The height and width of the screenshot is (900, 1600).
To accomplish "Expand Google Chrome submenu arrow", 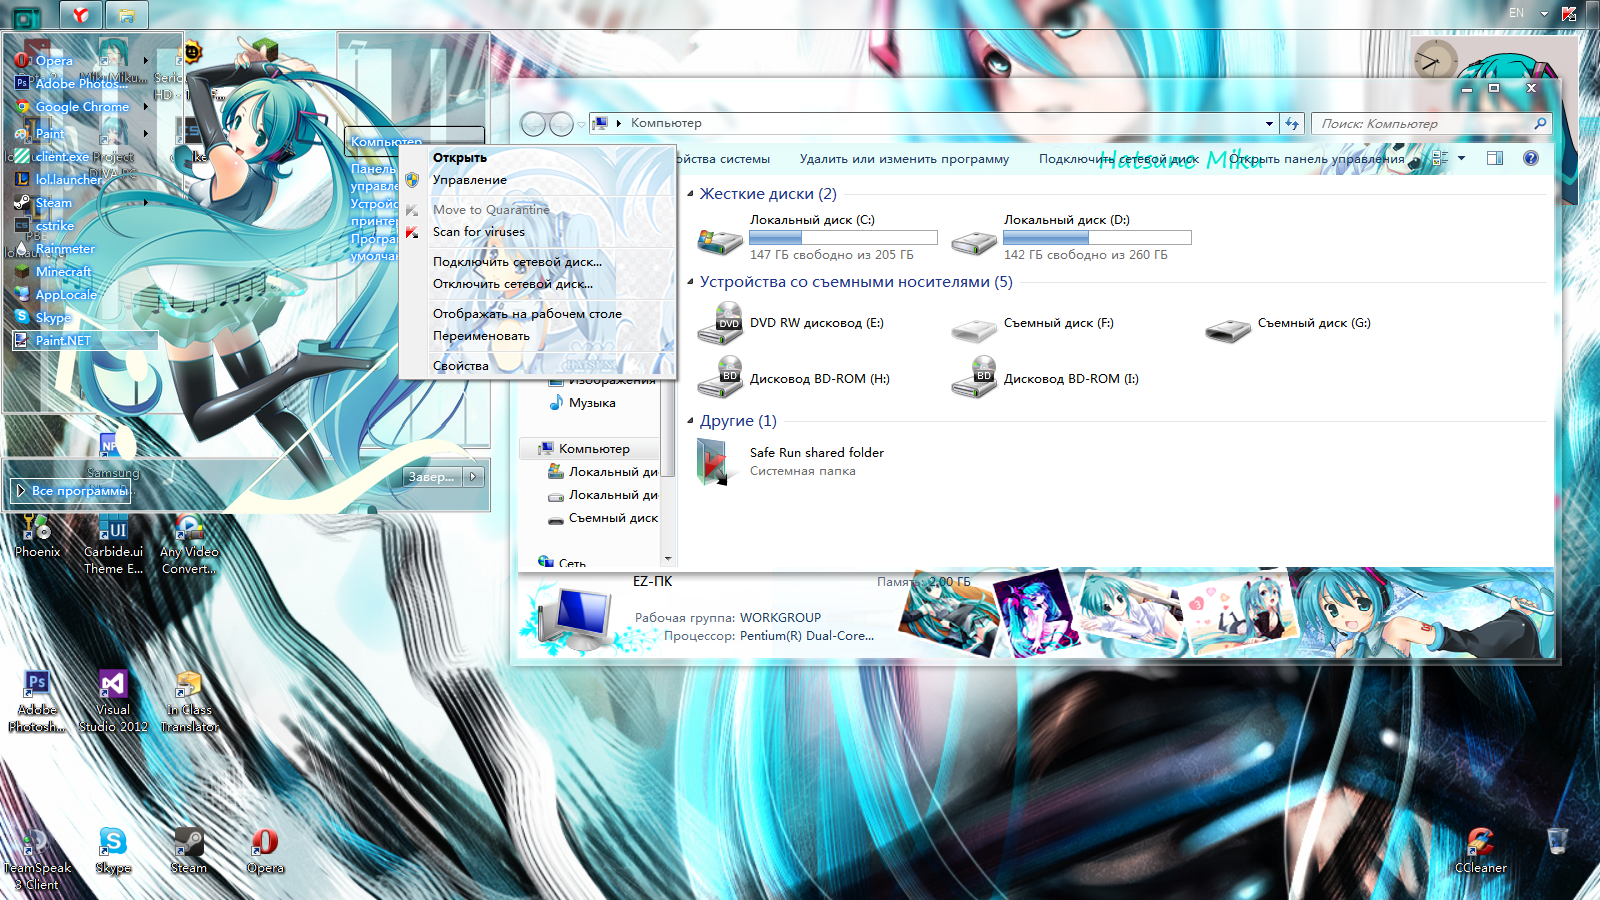I will [x=146, y=107].
